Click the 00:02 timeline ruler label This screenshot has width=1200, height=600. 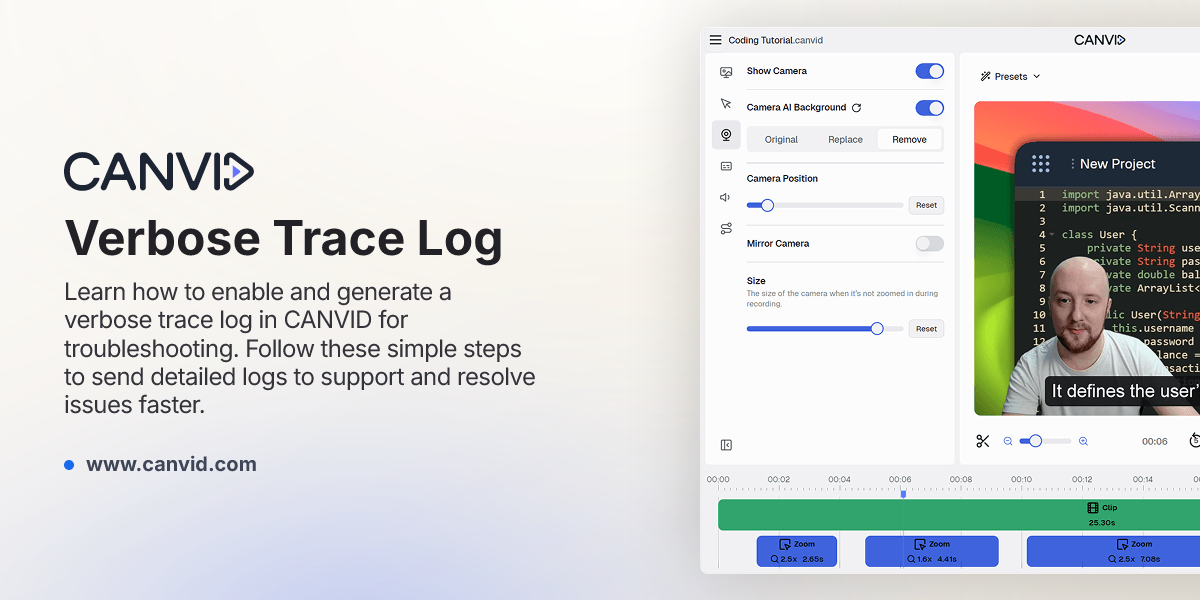[x=779, y=479]
